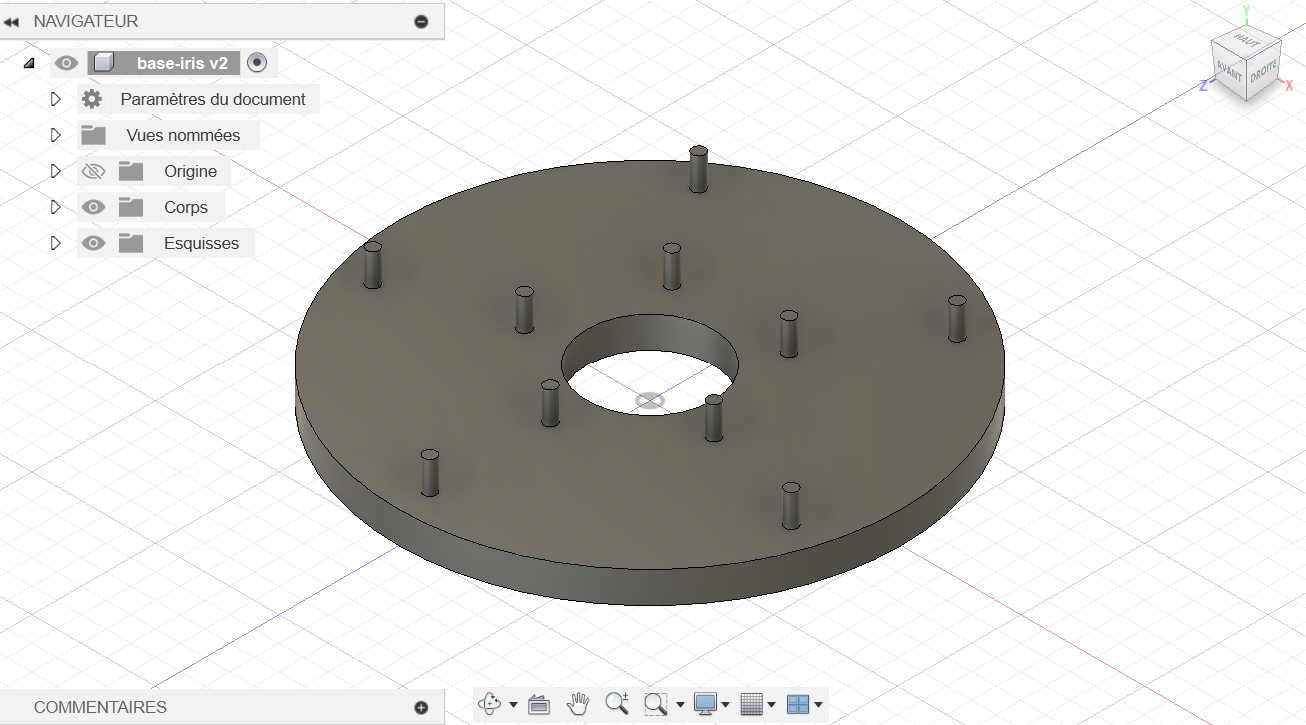Select the Zoom magnifier with plus-minus
Viewport: 1306px width, 725px height.
pos(617,704)
